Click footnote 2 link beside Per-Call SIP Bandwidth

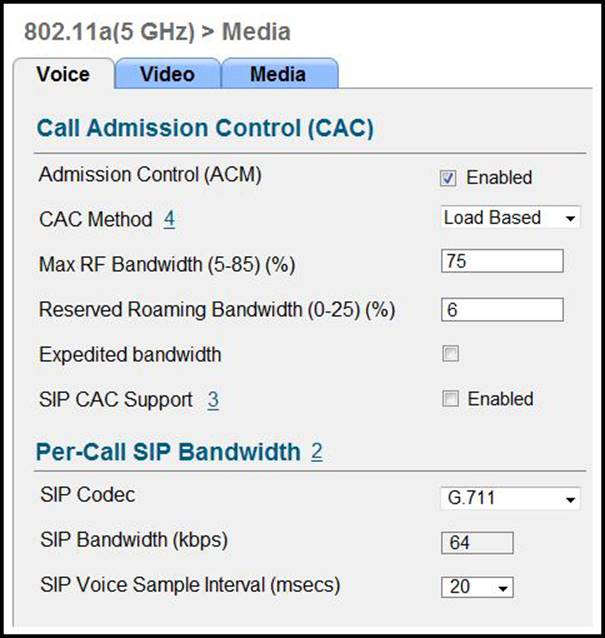[x=316, y=452]
